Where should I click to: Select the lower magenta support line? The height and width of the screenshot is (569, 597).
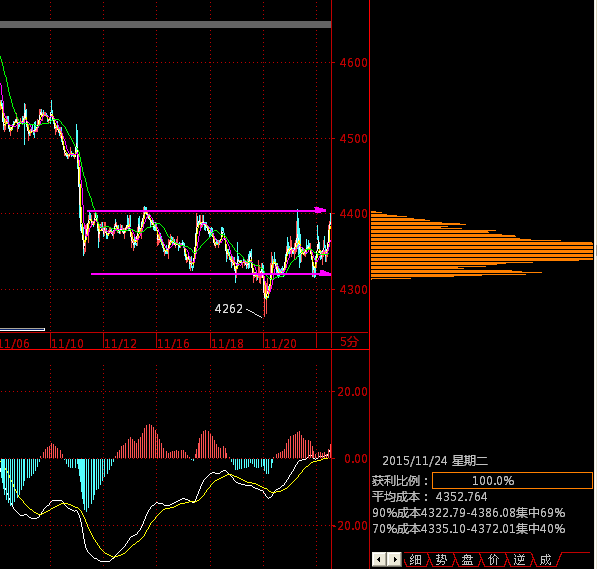coord(211,273)
